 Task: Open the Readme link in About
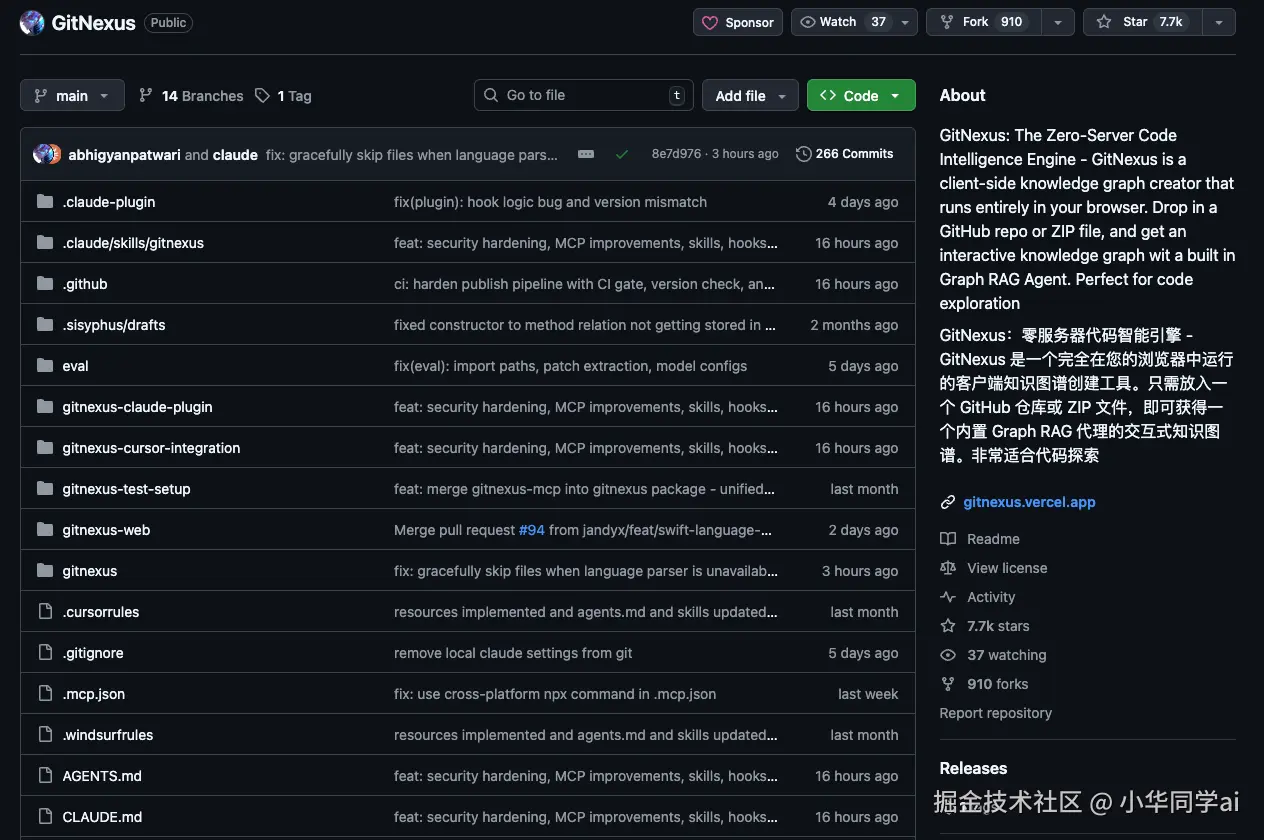coord(993,539)
